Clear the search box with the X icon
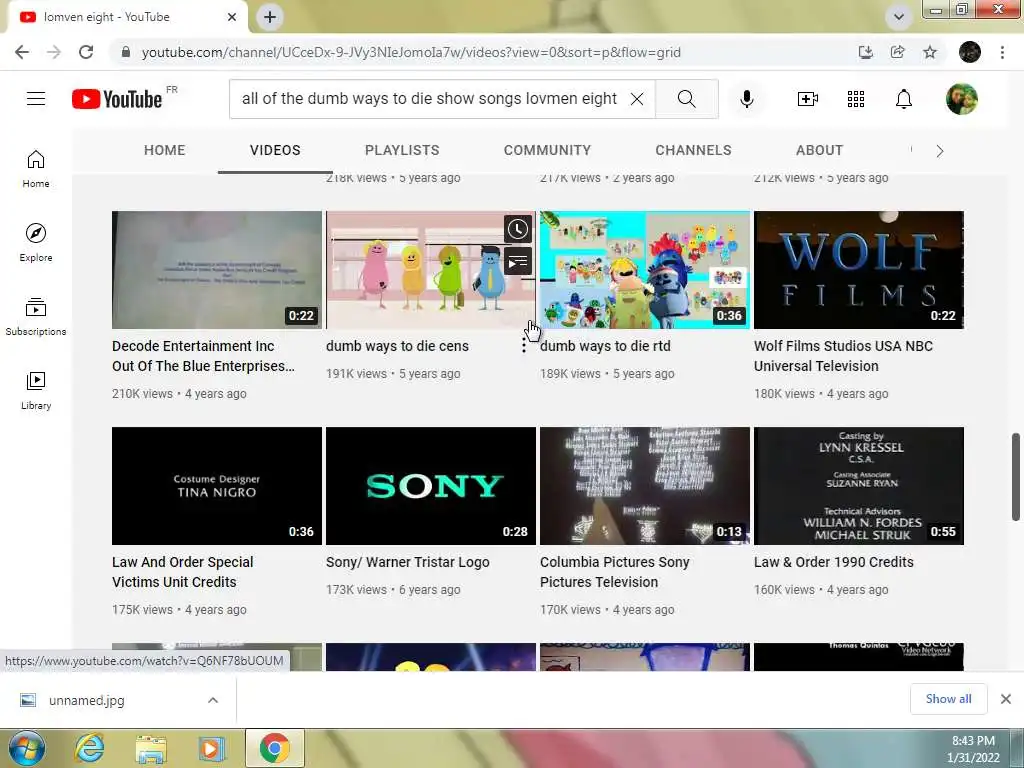The width and height of the screenshot is (1024, 768). (637, 99)
